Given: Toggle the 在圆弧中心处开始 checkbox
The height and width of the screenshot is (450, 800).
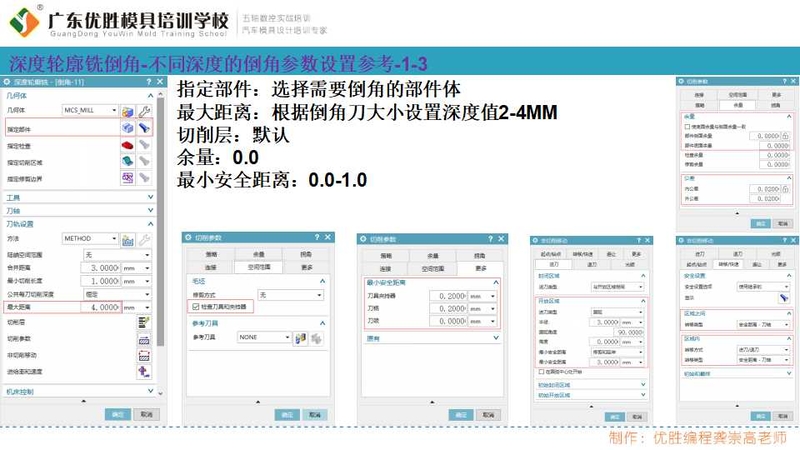Looking at the screenshot, I should pos(541,372).
